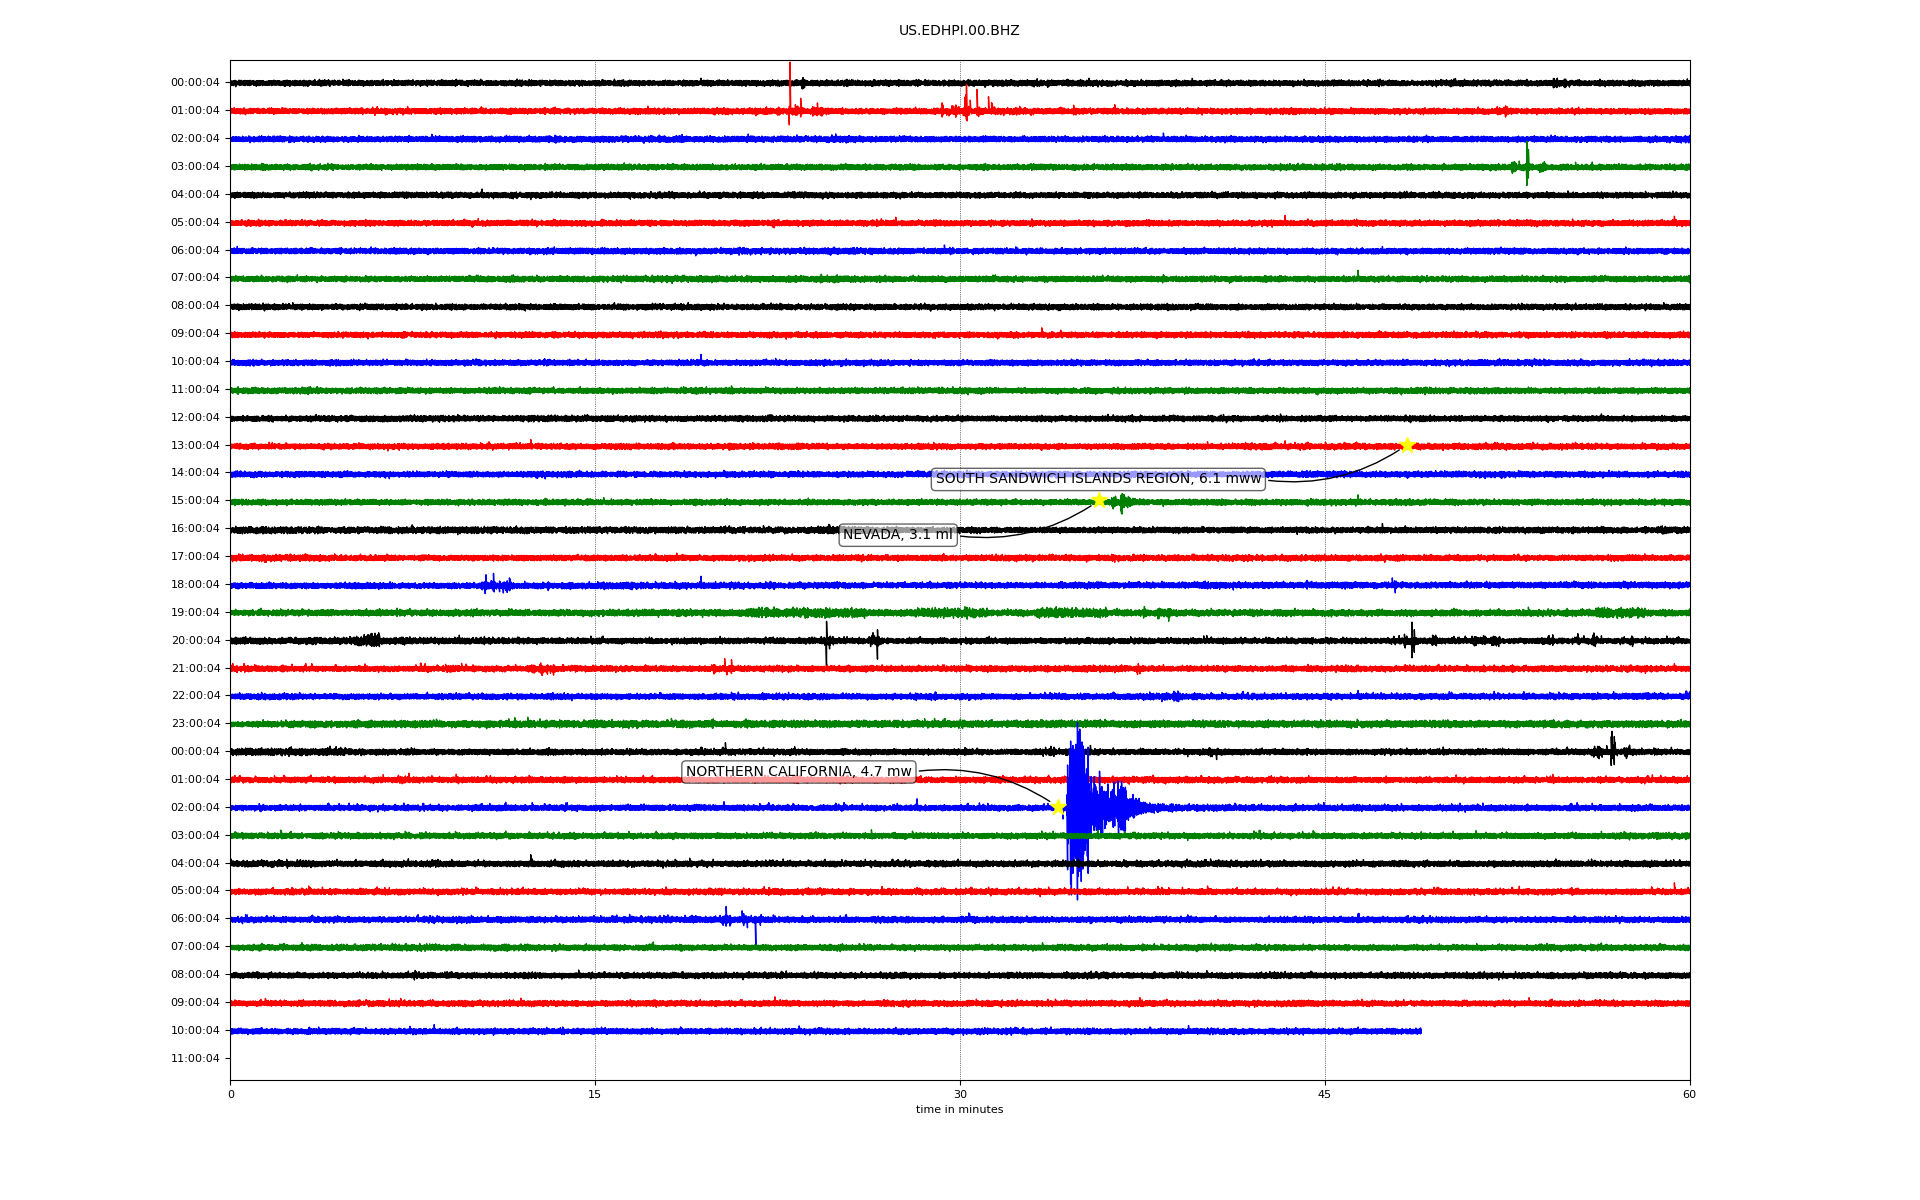Click the 23:00:04 time label
Viewport: 1920px width, 1200px height.
[195, 724]
